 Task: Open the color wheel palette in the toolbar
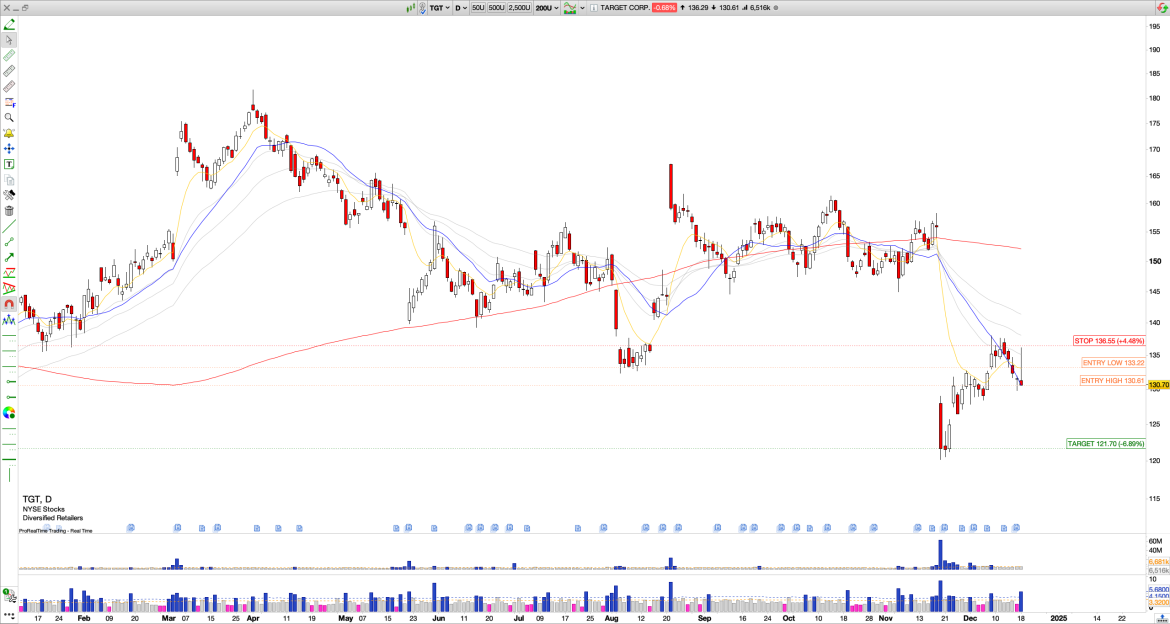(9, 411)
